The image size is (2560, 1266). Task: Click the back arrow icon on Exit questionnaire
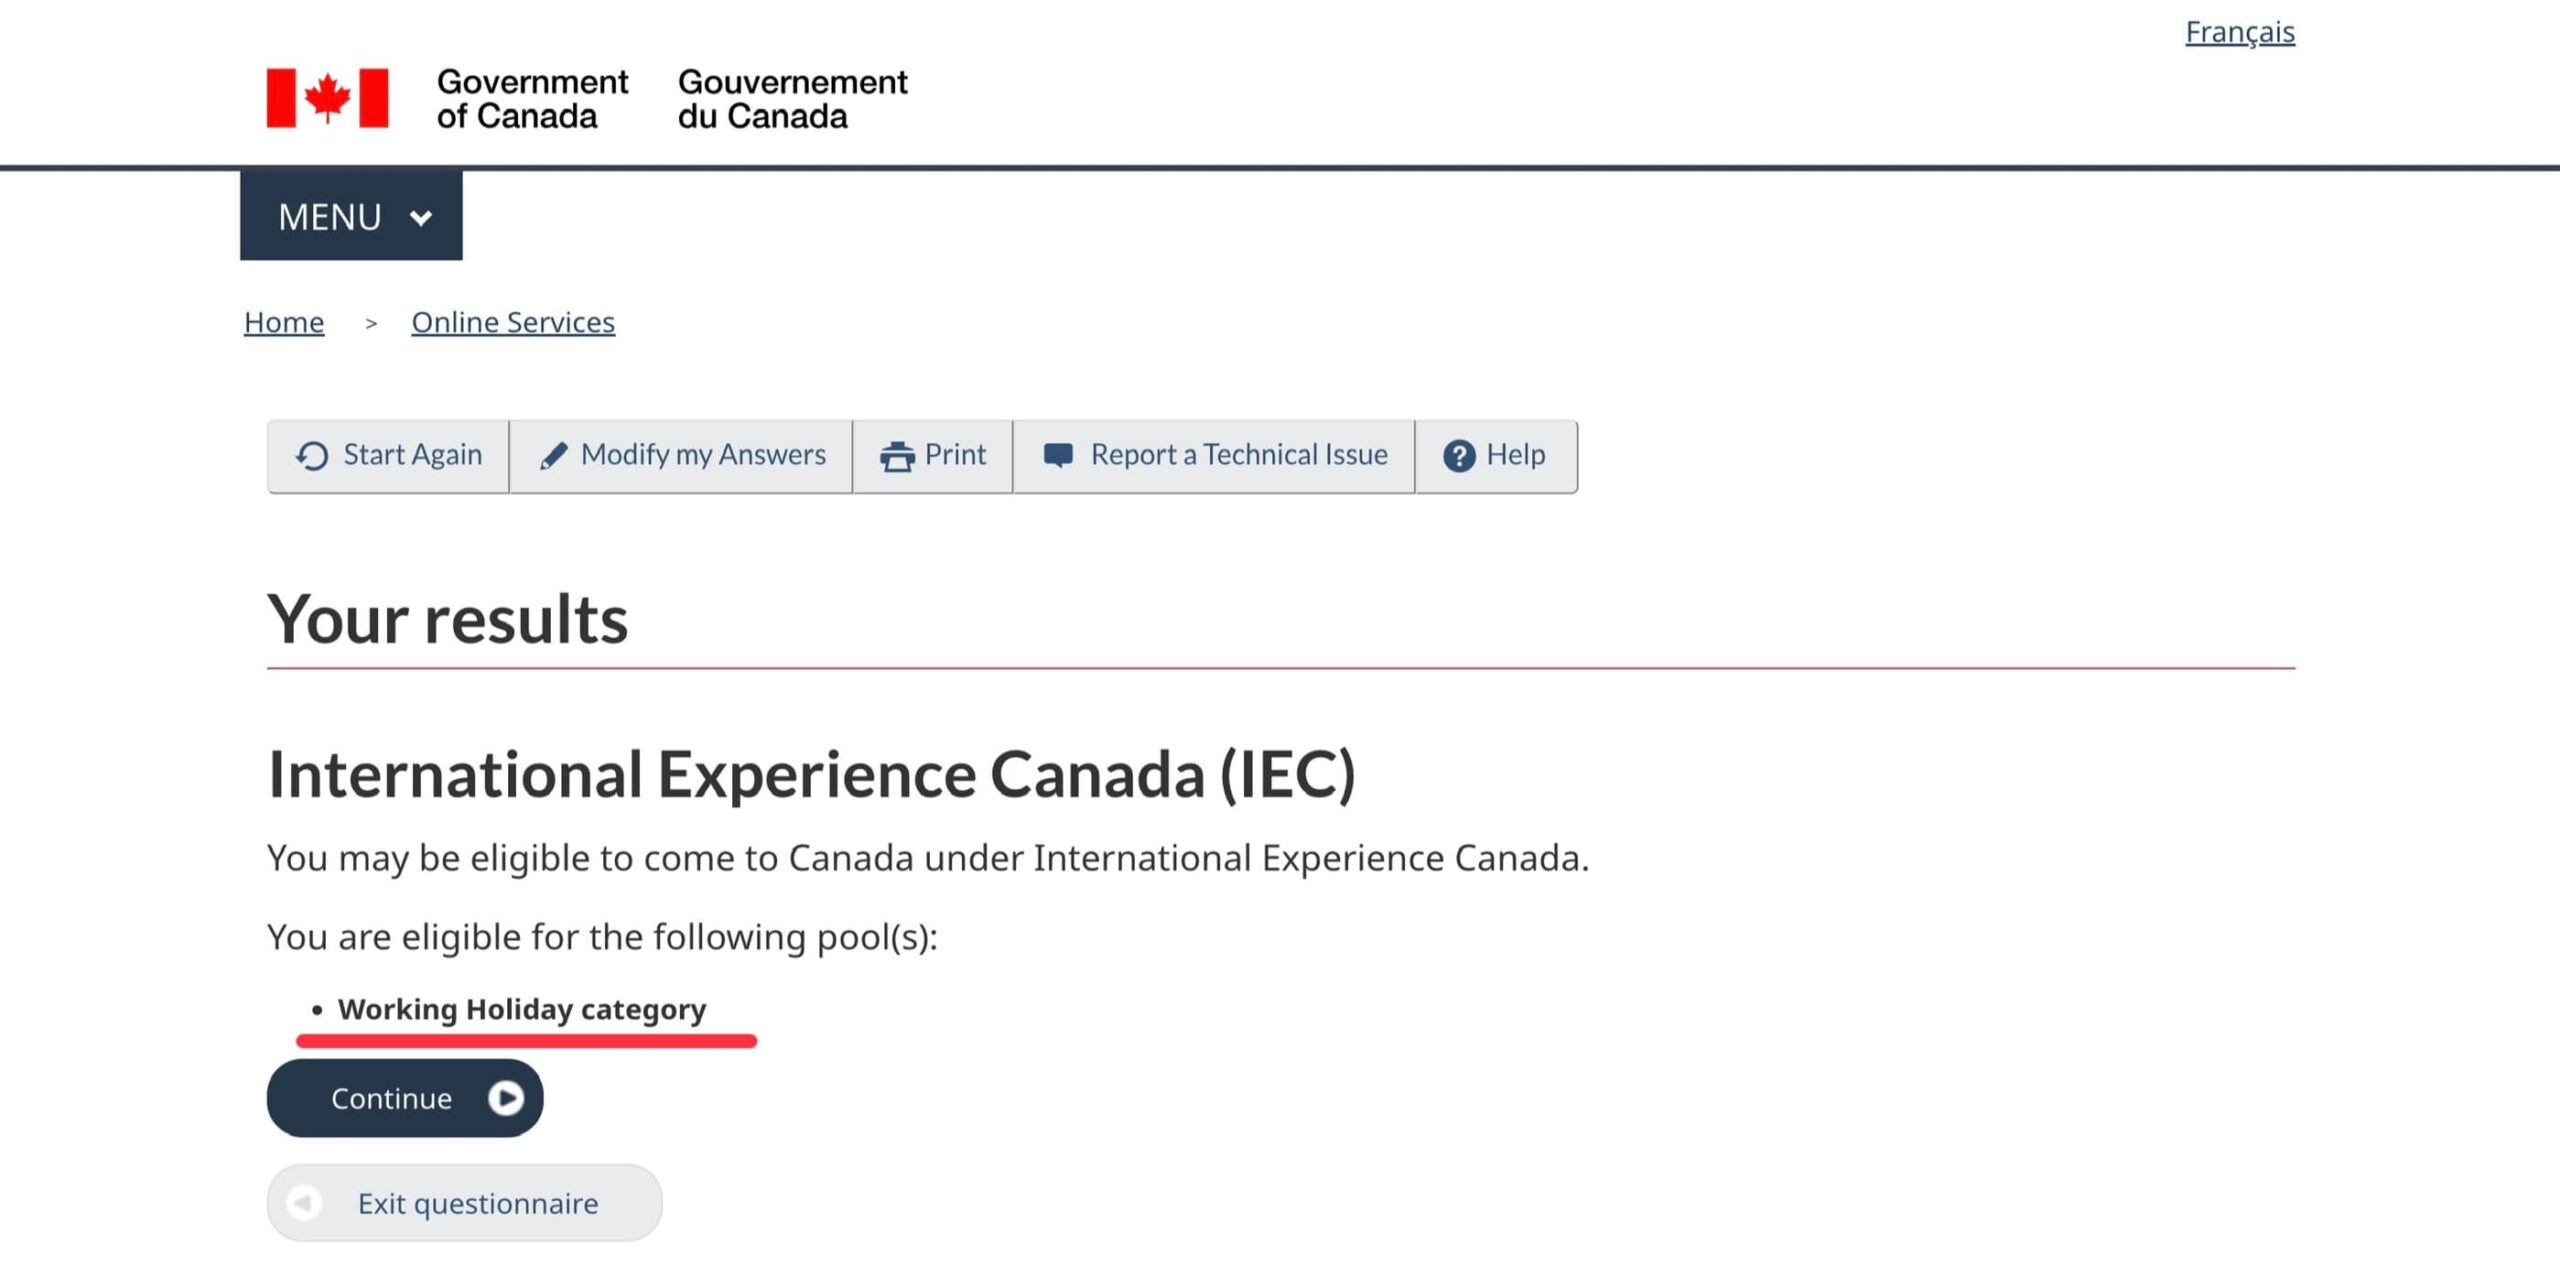304,1202
